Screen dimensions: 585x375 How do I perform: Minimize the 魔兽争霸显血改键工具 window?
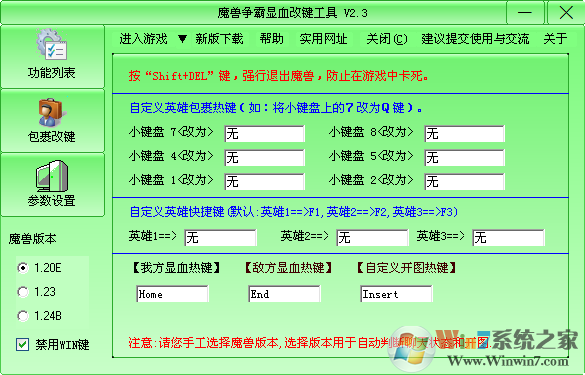[525, 13]
